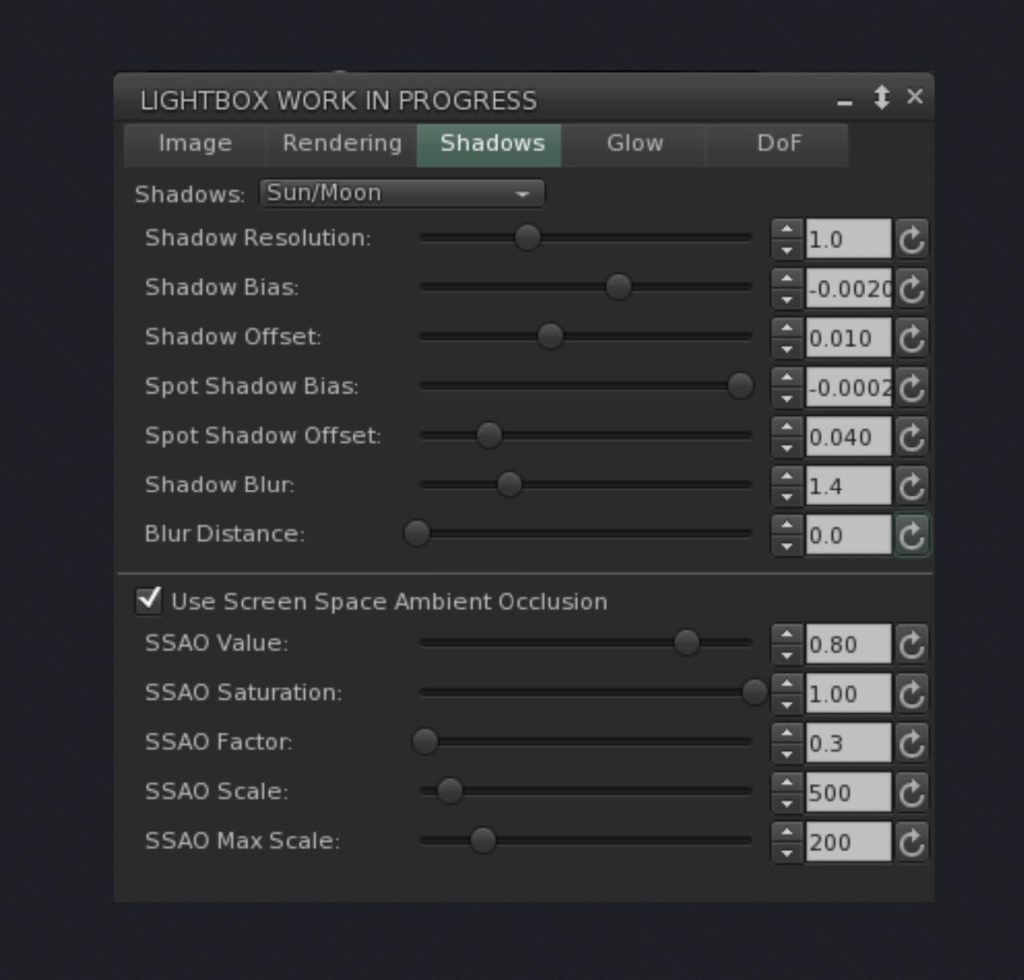Toggle the Lightbox panel dock arrow icon
Image resolution: width=1024 pixels, height=980 pixels.
pyautogui.click(x=881, y=98)
